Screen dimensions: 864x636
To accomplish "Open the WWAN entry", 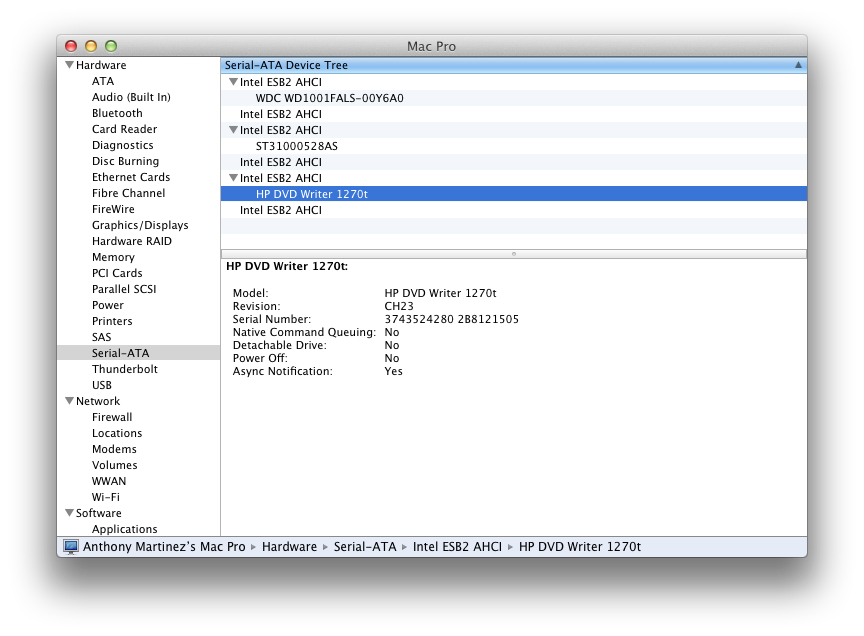I will (109, 481).
